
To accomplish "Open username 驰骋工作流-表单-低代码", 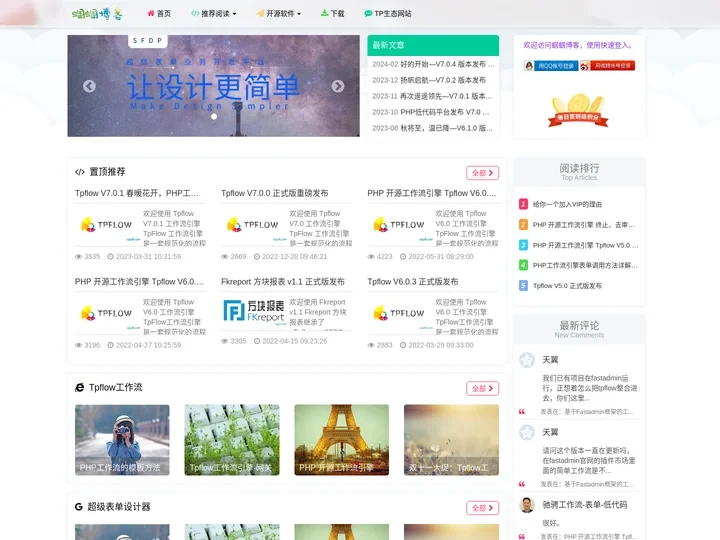I will coord(585,505).
